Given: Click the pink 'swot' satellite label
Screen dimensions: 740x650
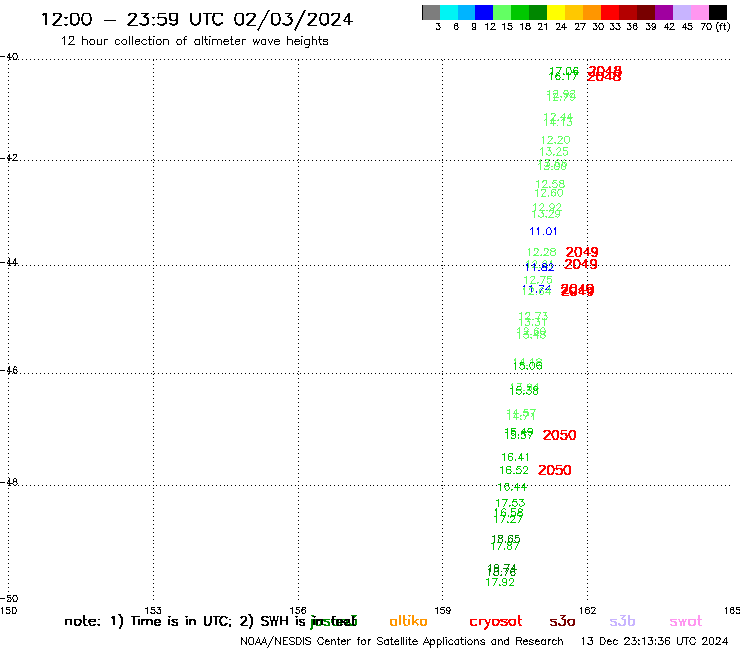Looking at the screenshot, I should click(x=686, y=622).
